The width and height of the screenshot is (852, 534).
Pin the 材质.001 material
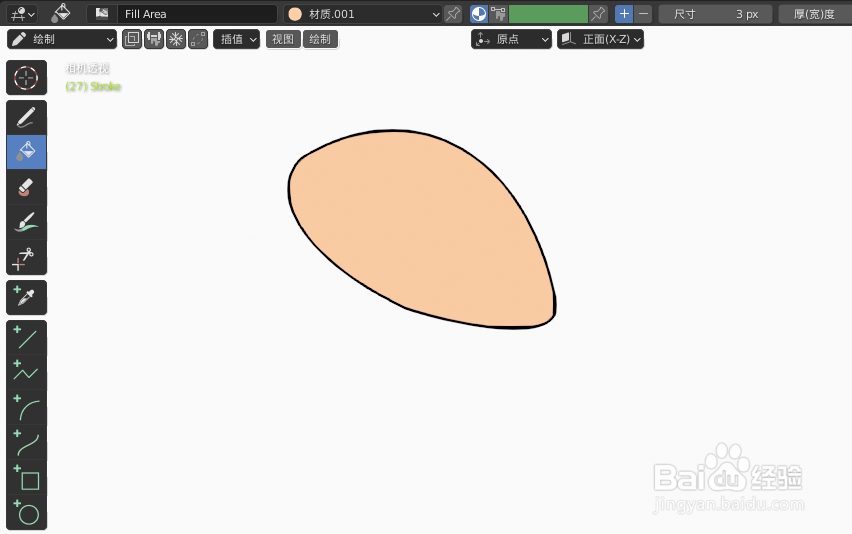(453, 14)
